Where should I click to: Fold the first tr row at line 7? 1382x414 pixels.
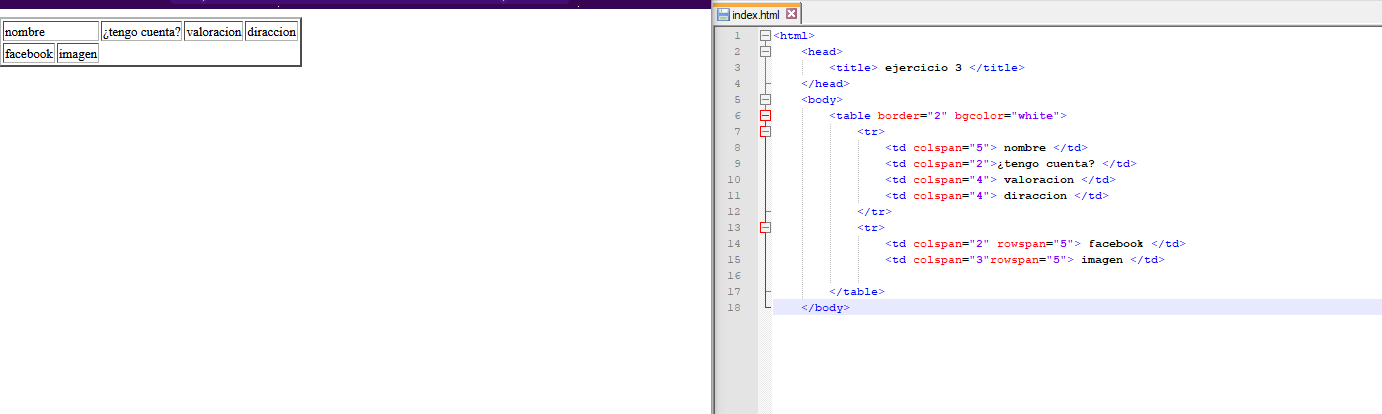point(765,132)
